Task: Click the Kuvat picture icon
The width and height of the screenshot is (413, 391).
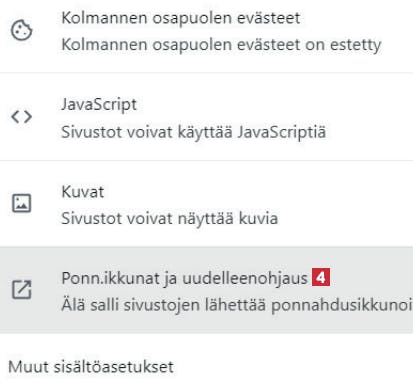Action: [22, 203]
